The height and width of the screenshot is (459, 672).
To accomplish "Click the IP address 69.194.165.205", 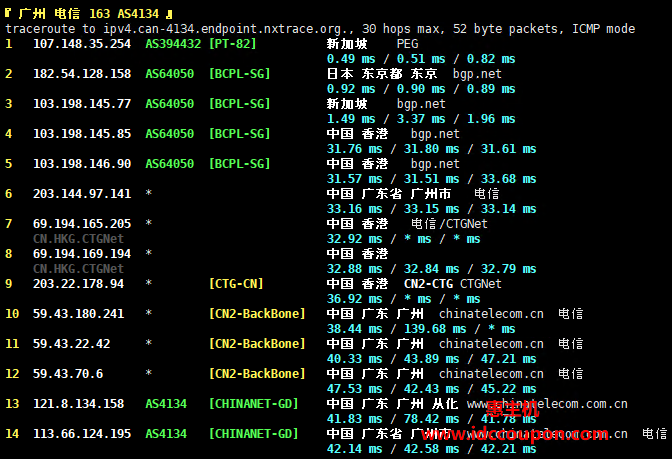I will [x=82, y=224].
